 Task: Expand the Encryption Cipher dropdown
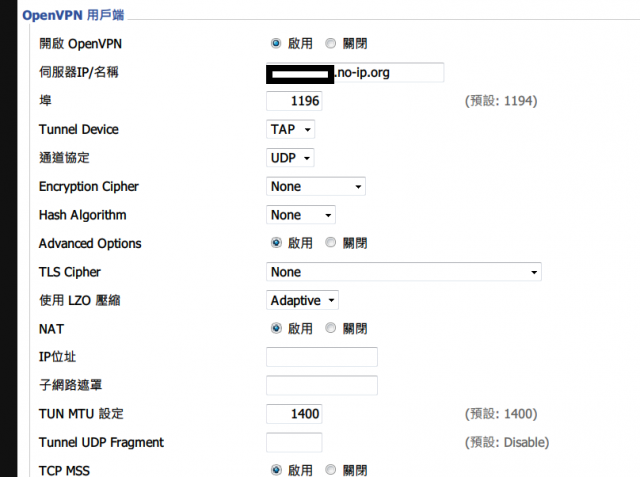coord(316,186)
